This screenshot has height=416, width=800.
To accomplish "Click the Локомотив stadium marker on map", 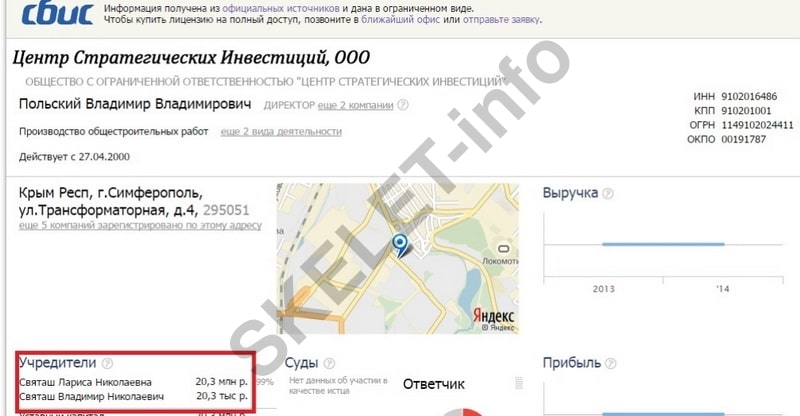I will (x=504, y=249).
